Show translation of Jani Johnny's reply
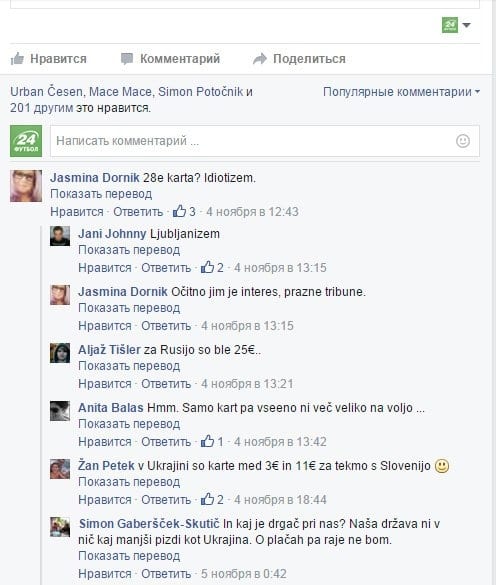 [x=129, y=250]
